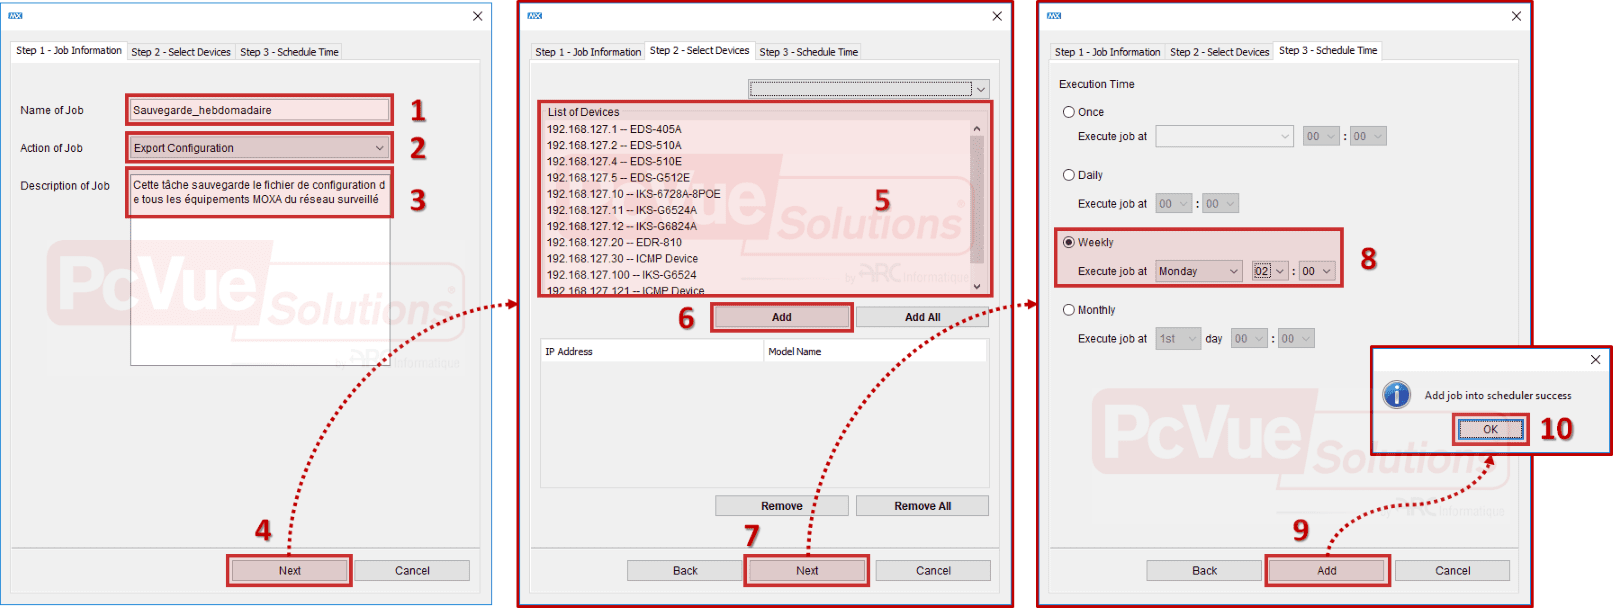Image resolution: width=1613 pixels, height=608 pixels.
Task: Select the Daily execution radio button
Action: (1068, 175)
